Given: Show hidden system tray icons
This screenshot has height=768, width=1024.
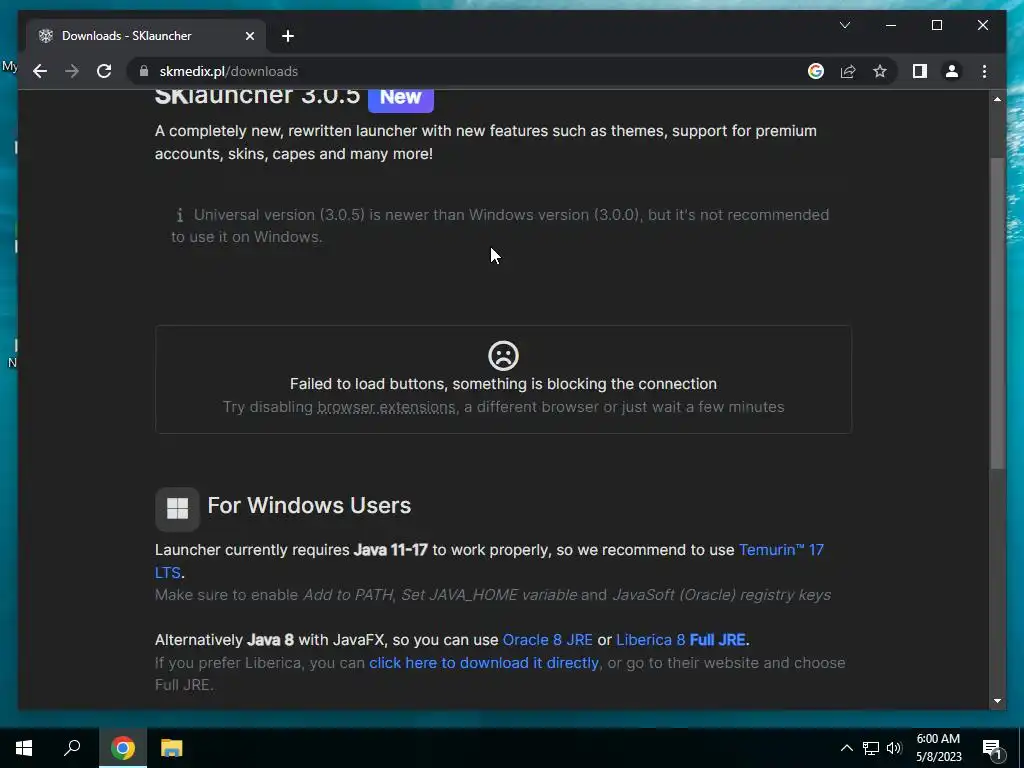Looking at the screenshot, I should (846, 748).
